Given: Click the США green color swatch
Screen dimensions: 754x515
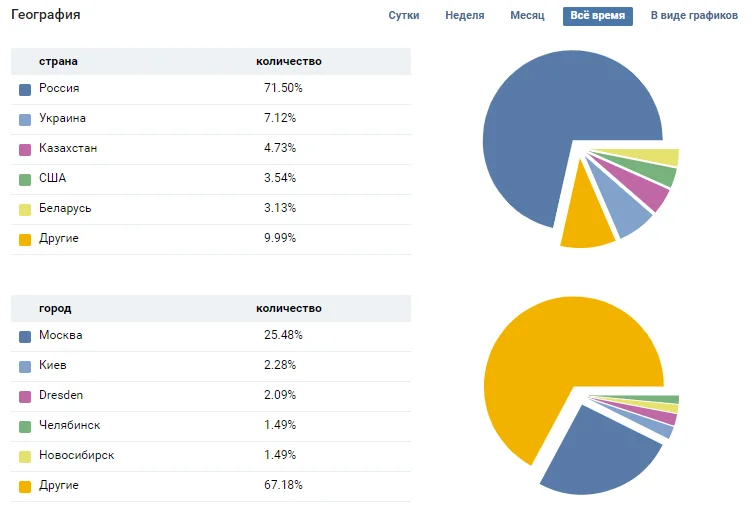Looking at the screenshot, I should (x=25, y=180).
